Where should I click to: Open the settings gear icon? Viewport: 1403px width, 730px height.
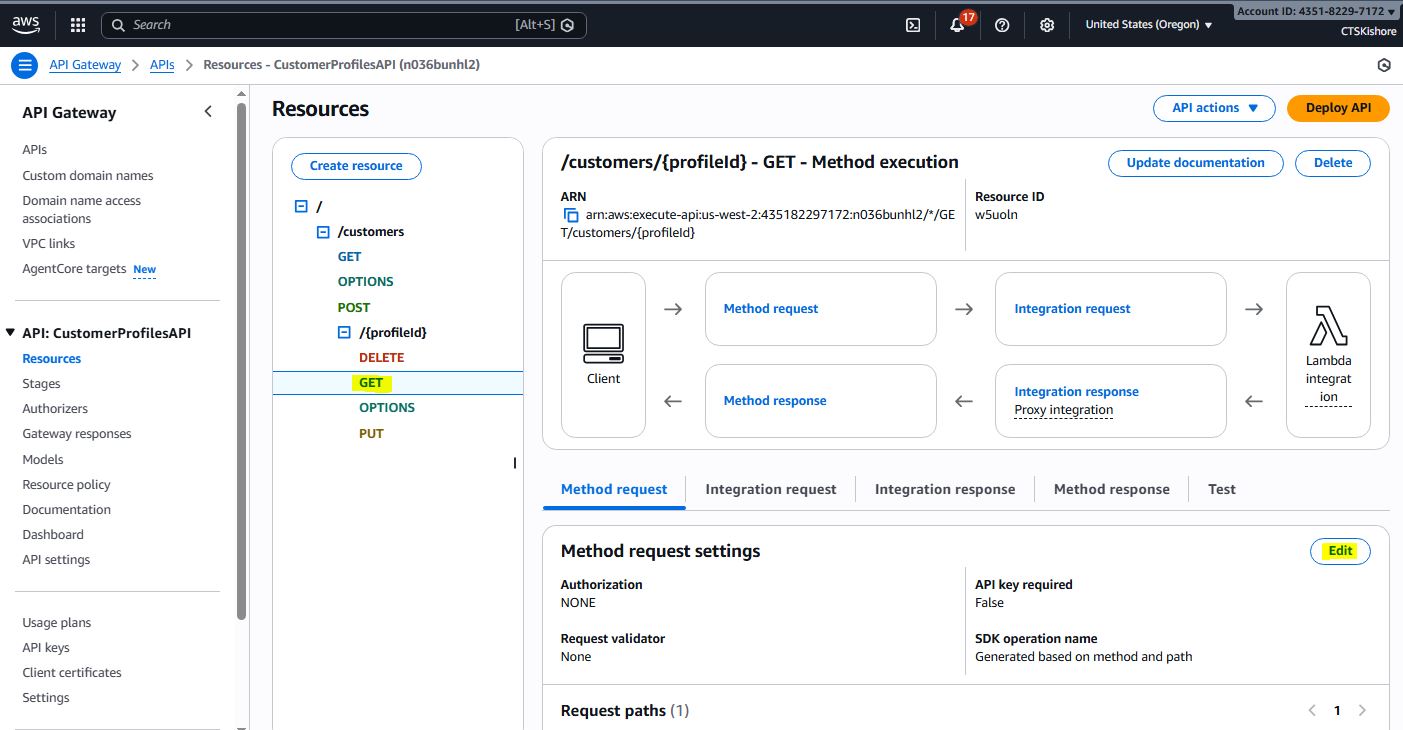(x=1047, y=25)
